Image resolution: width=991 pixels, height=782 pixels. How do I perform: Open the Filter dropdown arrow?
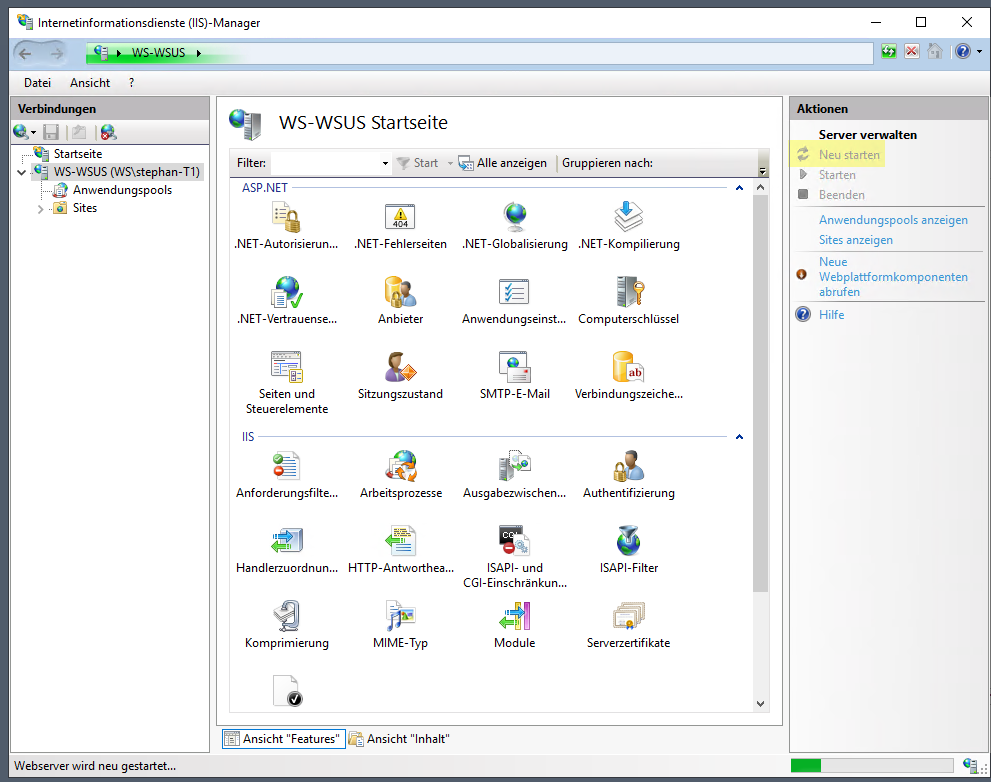pyautogui.click(x=385, y=164)
